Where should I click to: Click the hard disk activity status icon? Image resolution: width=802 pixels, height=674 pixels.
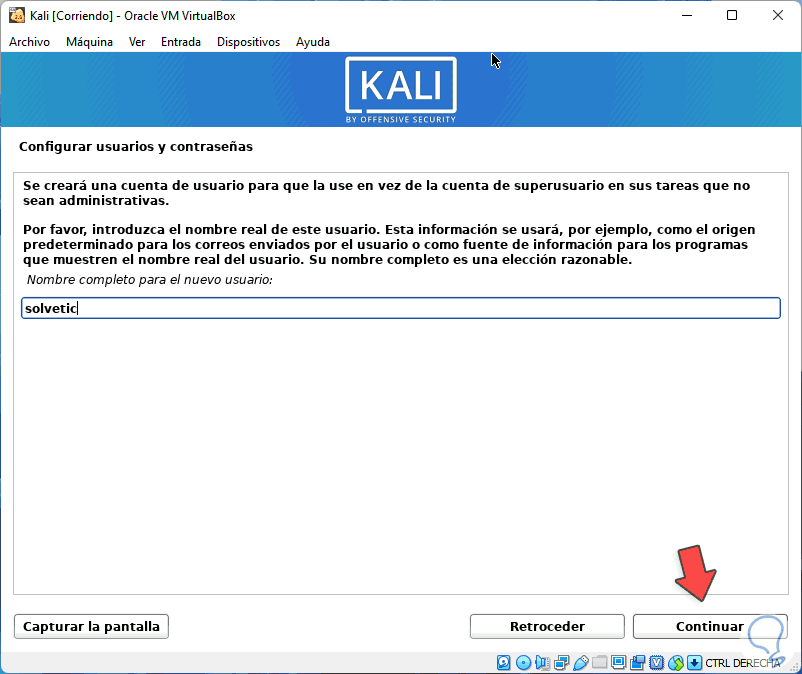click(x=503, y=663)
